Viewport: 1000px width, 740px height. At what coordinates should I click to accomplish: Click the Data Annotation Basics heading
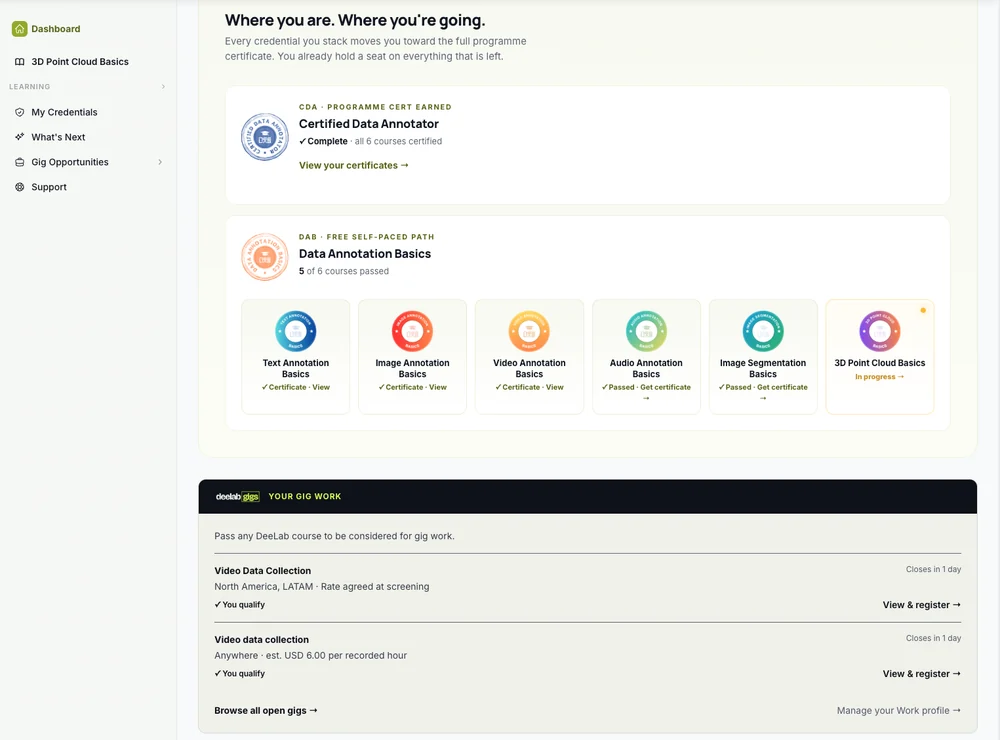pos(365,254)
